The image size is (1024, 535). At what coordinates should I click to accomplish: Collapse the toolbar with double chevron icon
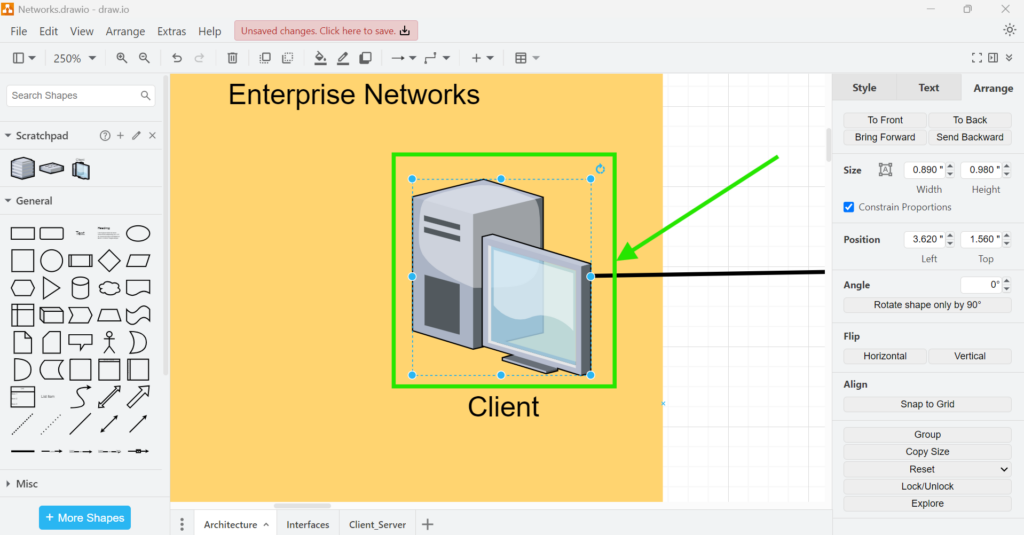coord(1009,58)
